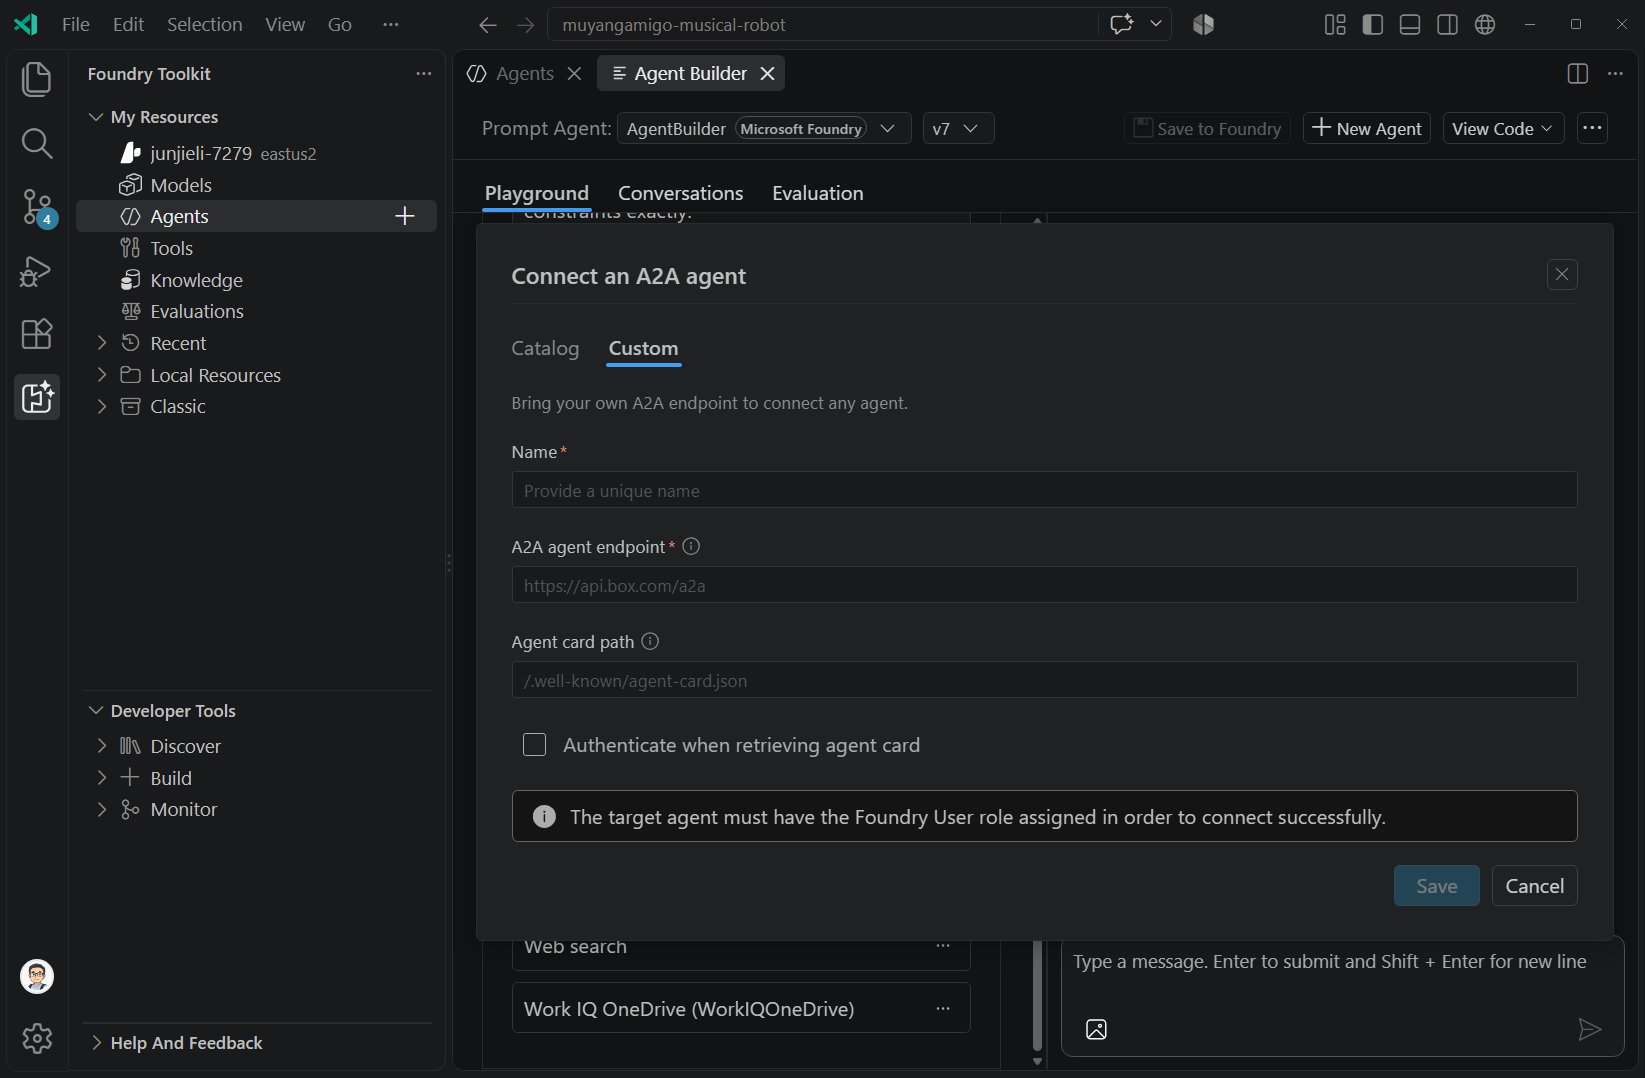Screen dimensions: 1645x1078
Task: Expand the Build tree node
Action: [x=102, y=778]
